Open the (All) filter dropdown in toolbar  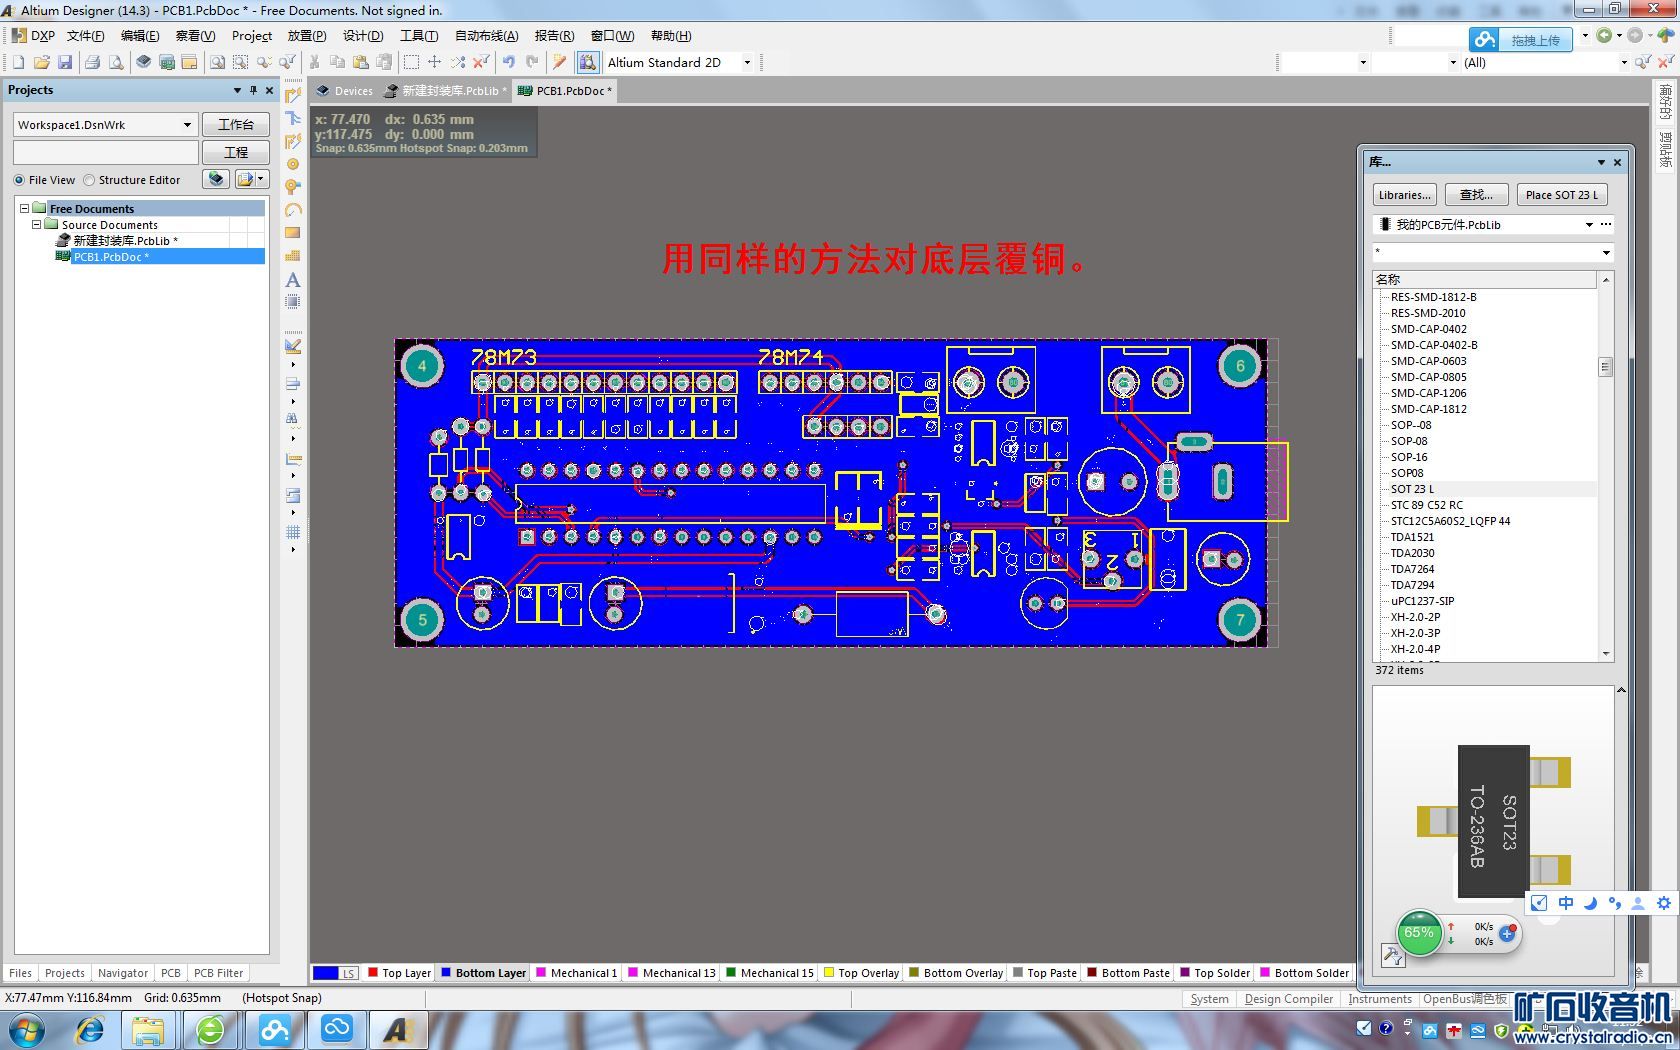click(x=1624, y=62)
